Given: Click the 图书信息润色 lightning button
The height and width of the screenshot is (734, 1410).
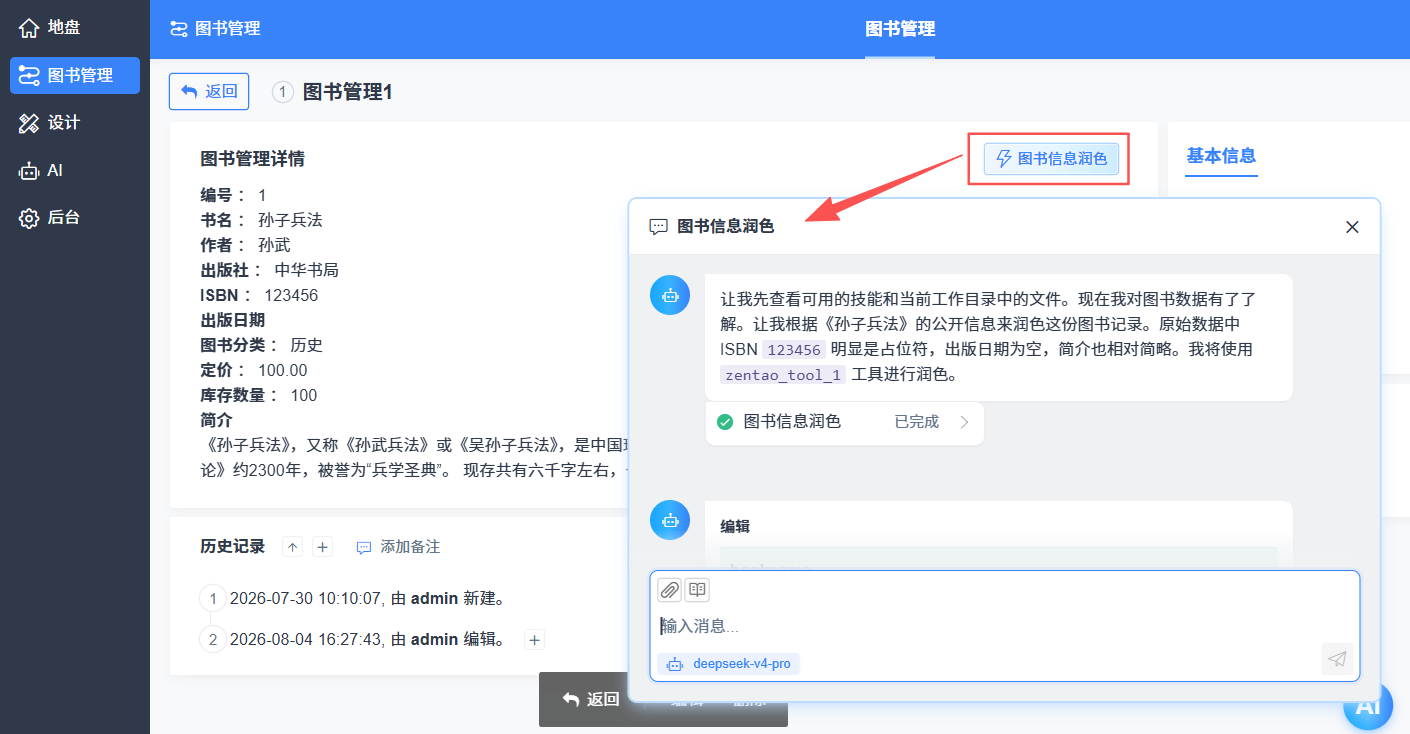Looking at the screenshot, I should pyautogui.click(x=1051, y=159).
